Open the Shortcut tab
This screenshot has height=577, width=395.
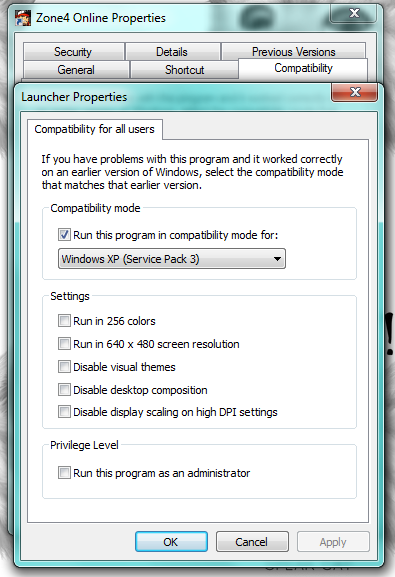tap(184, 70)
